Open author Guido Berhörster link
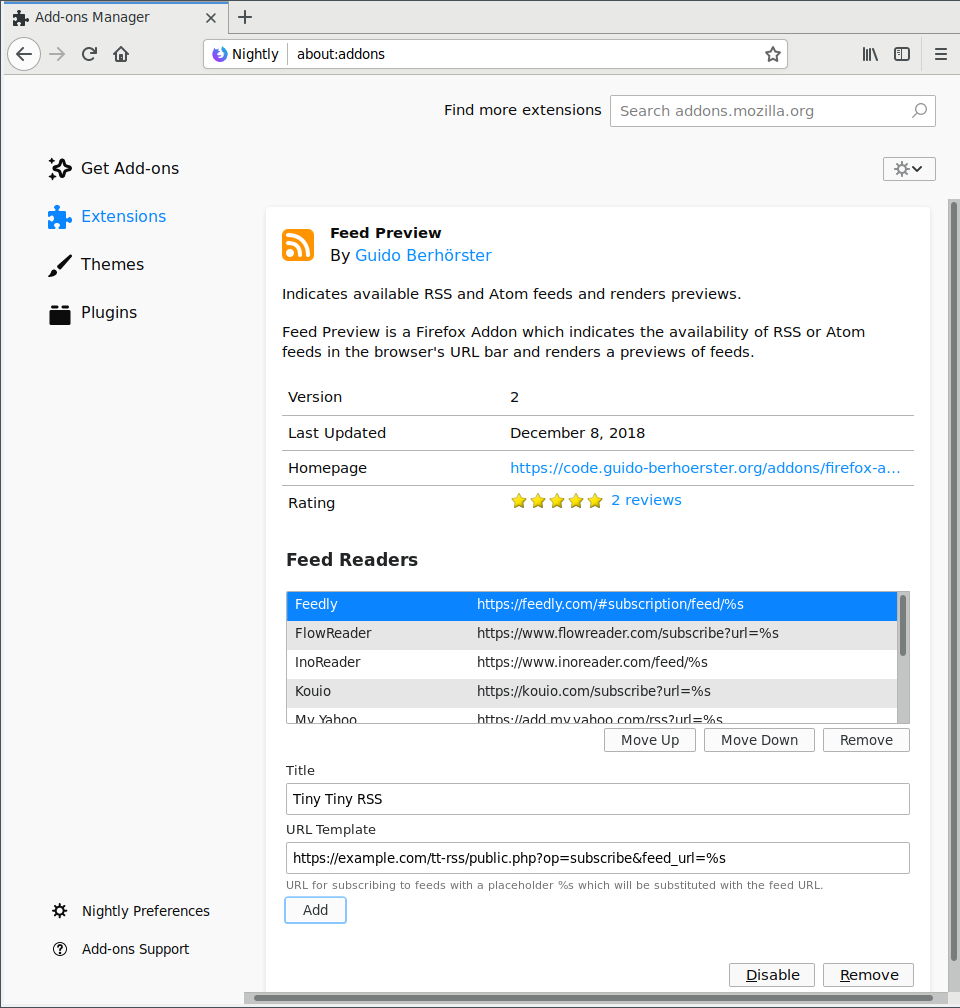The width and height of the screenshot is (960, 1008). click(x=423, y=255)
